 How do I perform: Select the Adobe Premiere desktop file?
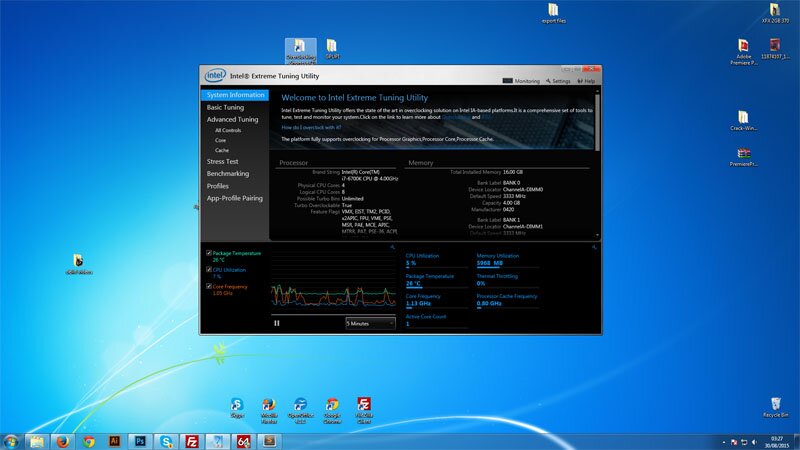[743, 52]
